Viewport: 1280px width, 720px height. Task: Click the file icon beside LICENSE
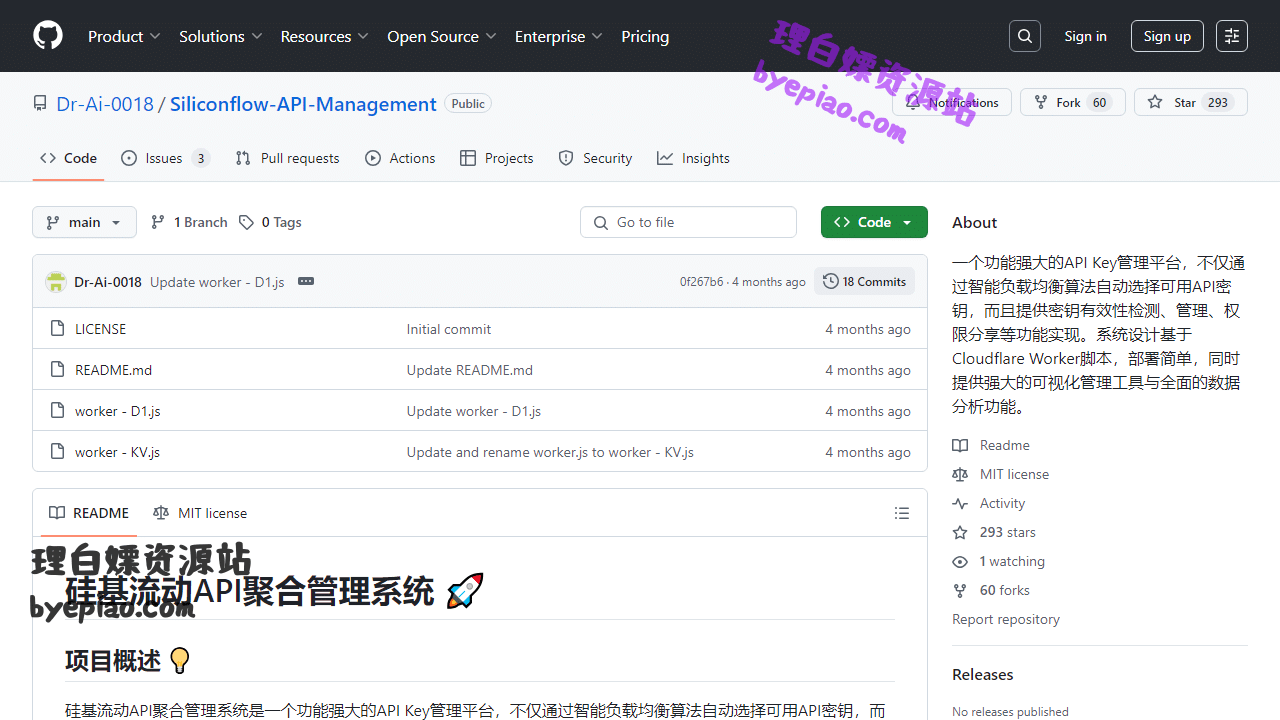pos(57,329)
